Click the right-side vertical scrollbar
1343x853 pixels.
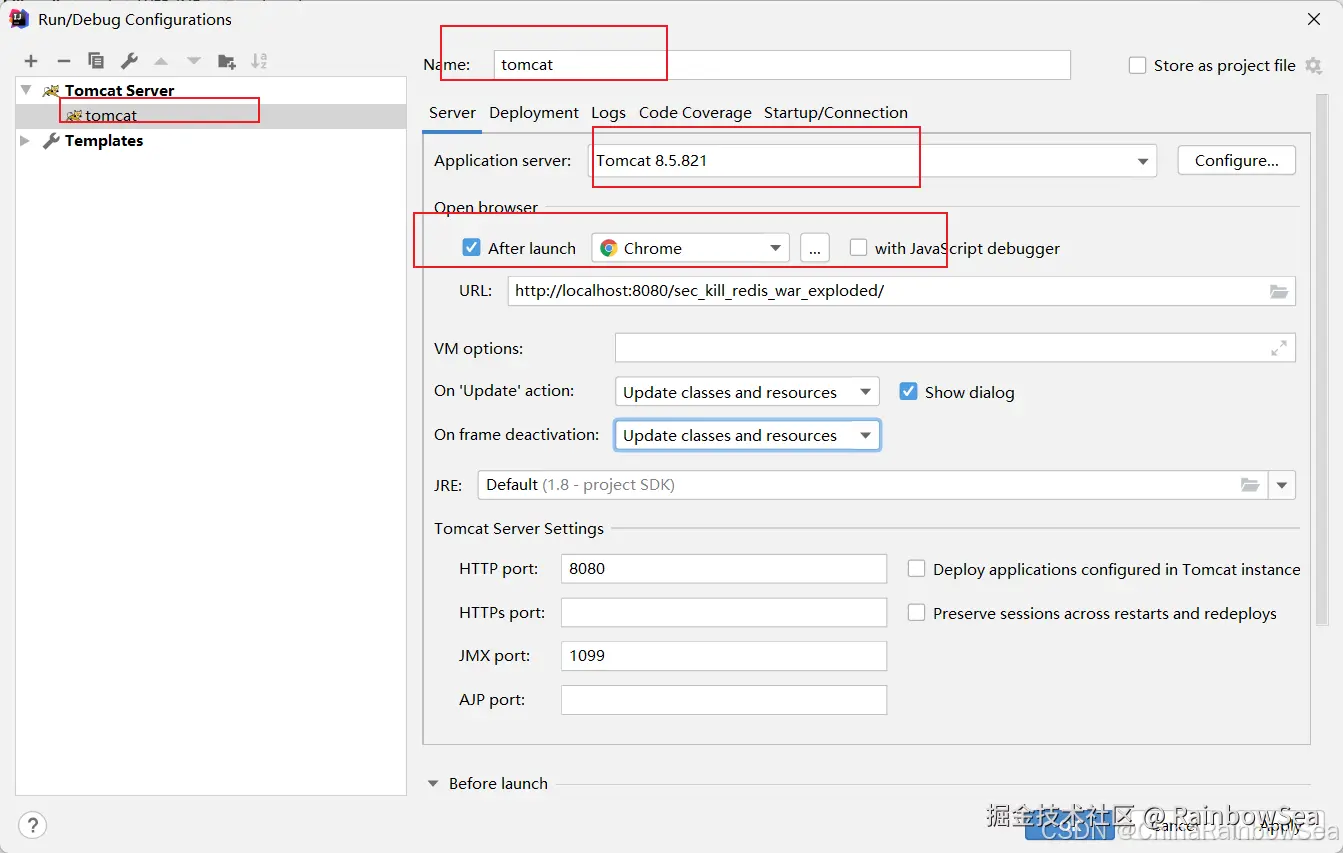pos(1323,360)
